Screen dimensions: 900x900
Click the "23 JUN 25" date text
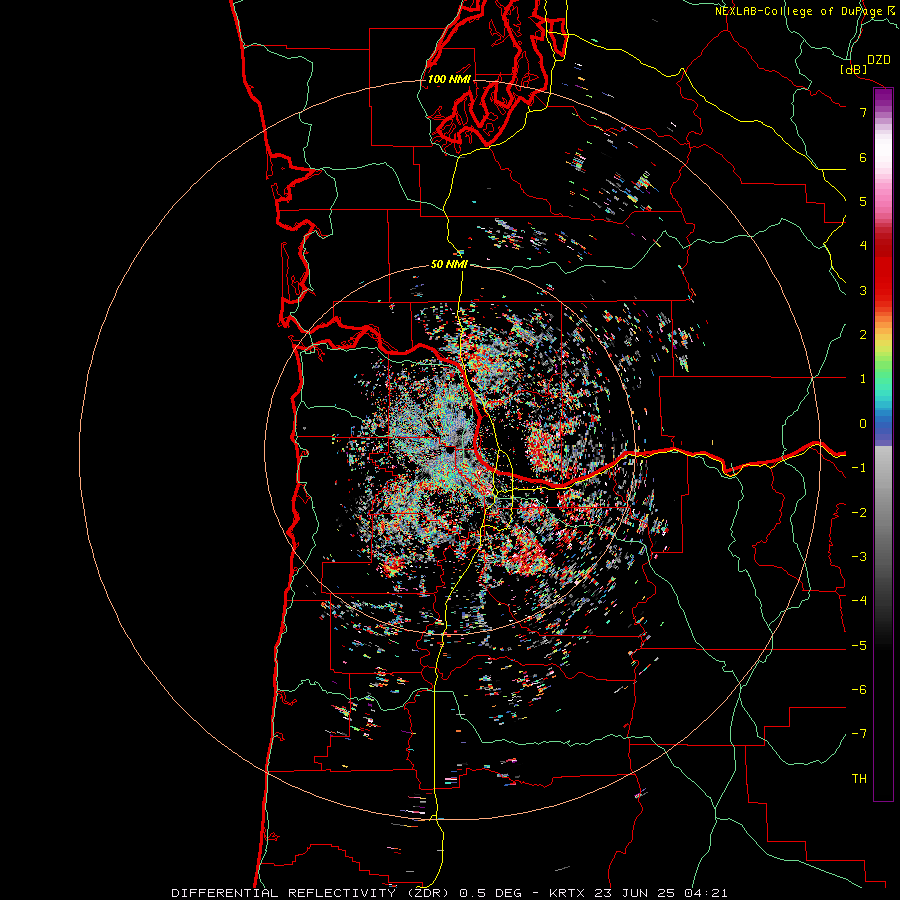(634, 893)
